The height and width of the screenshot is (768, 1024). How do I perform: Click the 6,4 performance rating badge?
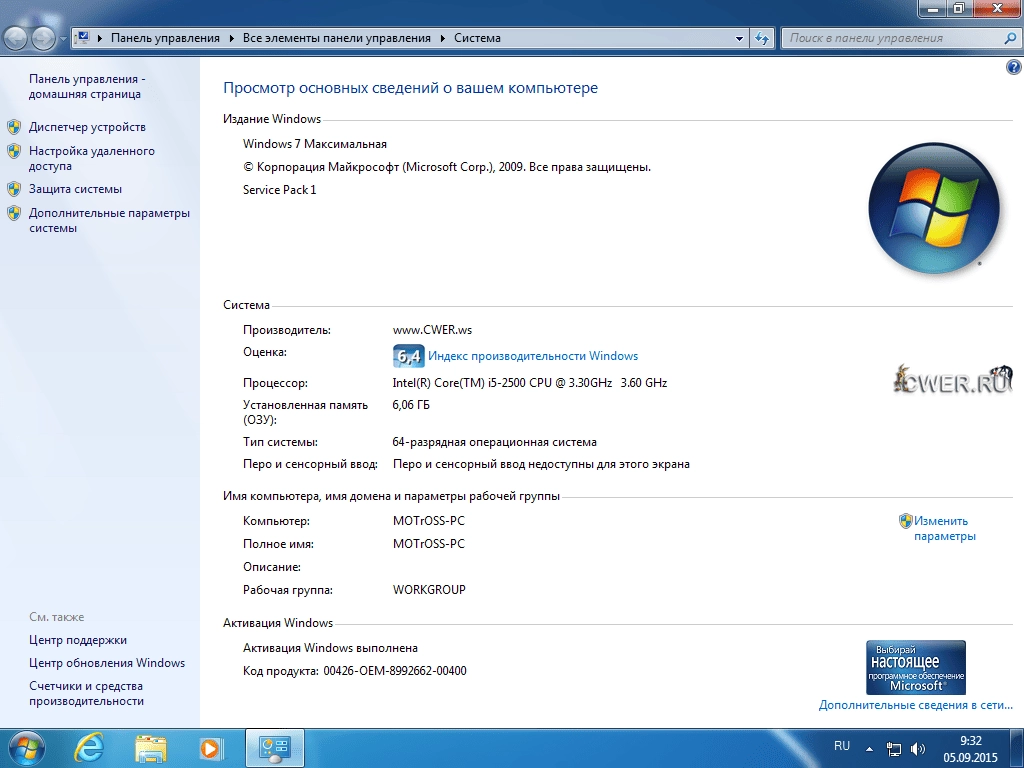pyautogui.click(x=408, y=356)
